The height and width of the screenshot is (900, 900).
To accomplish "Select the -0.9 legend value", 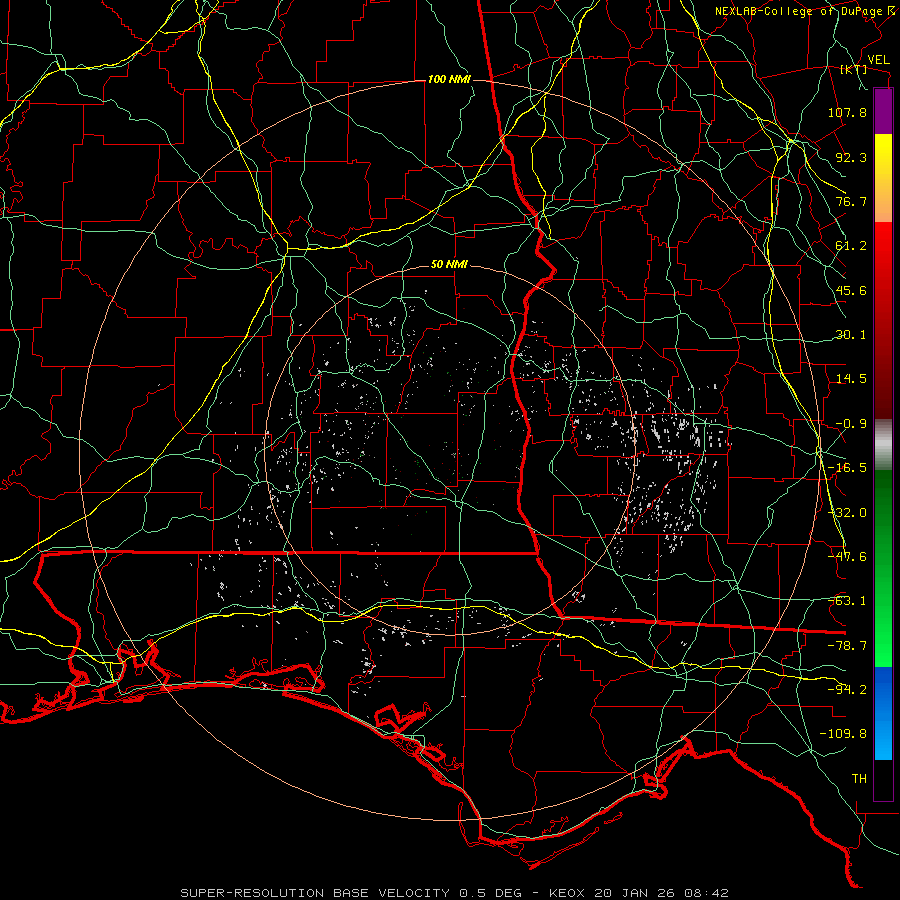I will (x=851, y=424).
